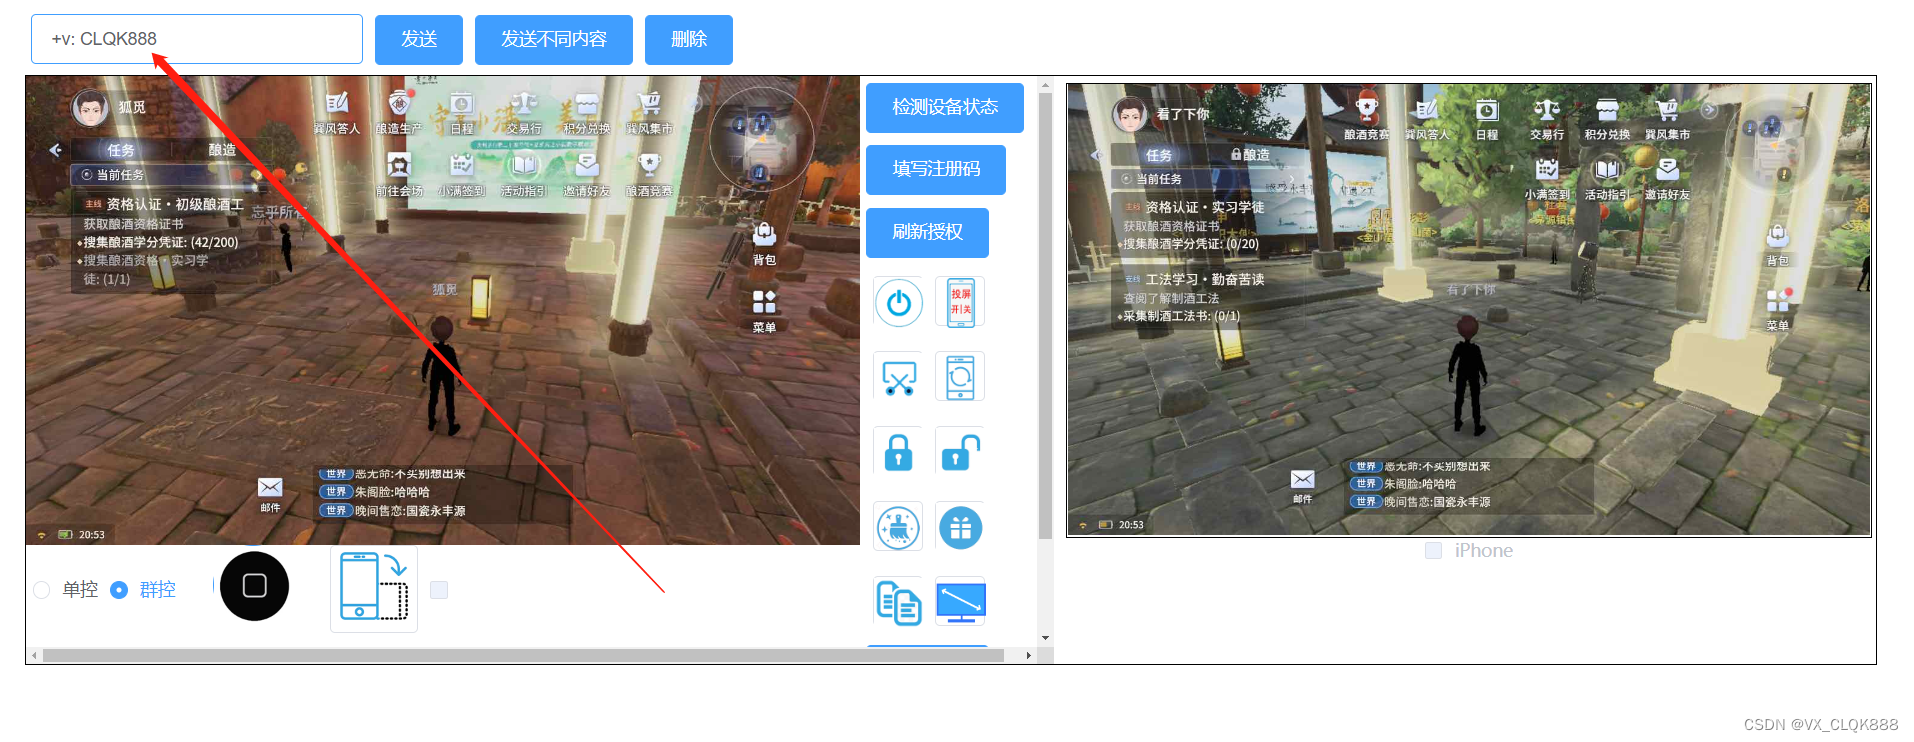Image resolution: width=1914 pixels, height=742 pixels.
Task: Click 小满签到 calendar icon in the left game screen
Action: 461,175
